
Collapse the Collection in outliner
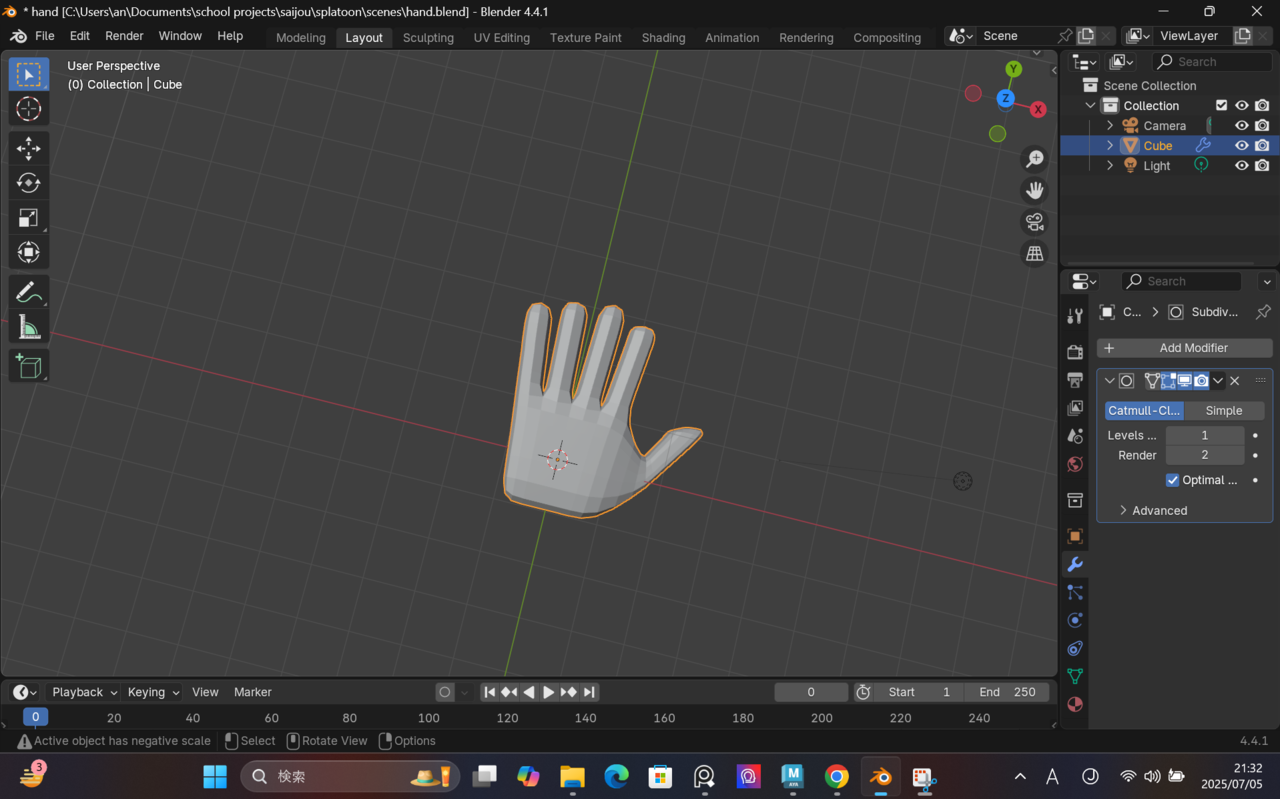tap(1090, 105)
